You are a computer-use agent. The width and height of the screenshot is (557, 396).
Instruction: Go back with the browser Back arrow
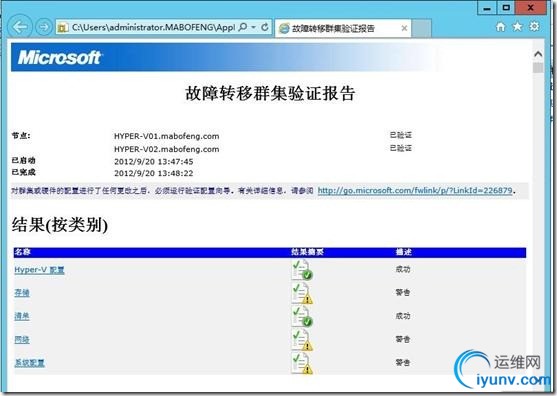click(x=20, y=27)
